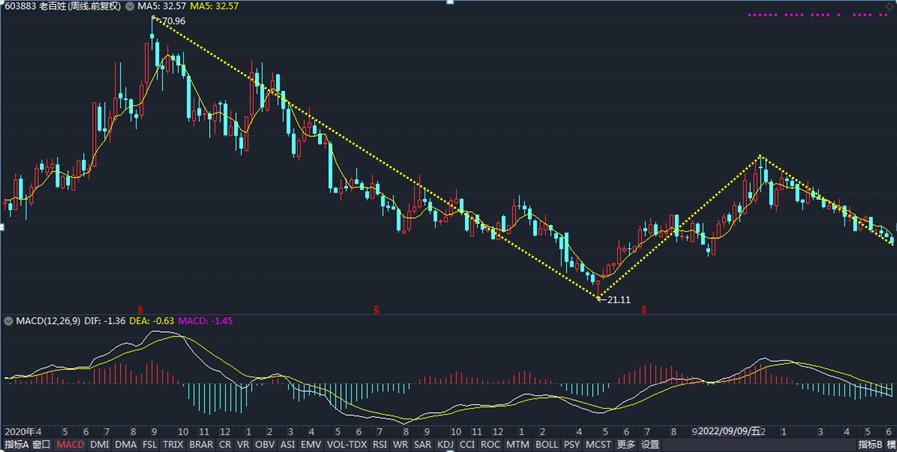Select the ASI indicator tab
Image resolution: width=897 pixels, height=452 pixels.
point(288,445)
